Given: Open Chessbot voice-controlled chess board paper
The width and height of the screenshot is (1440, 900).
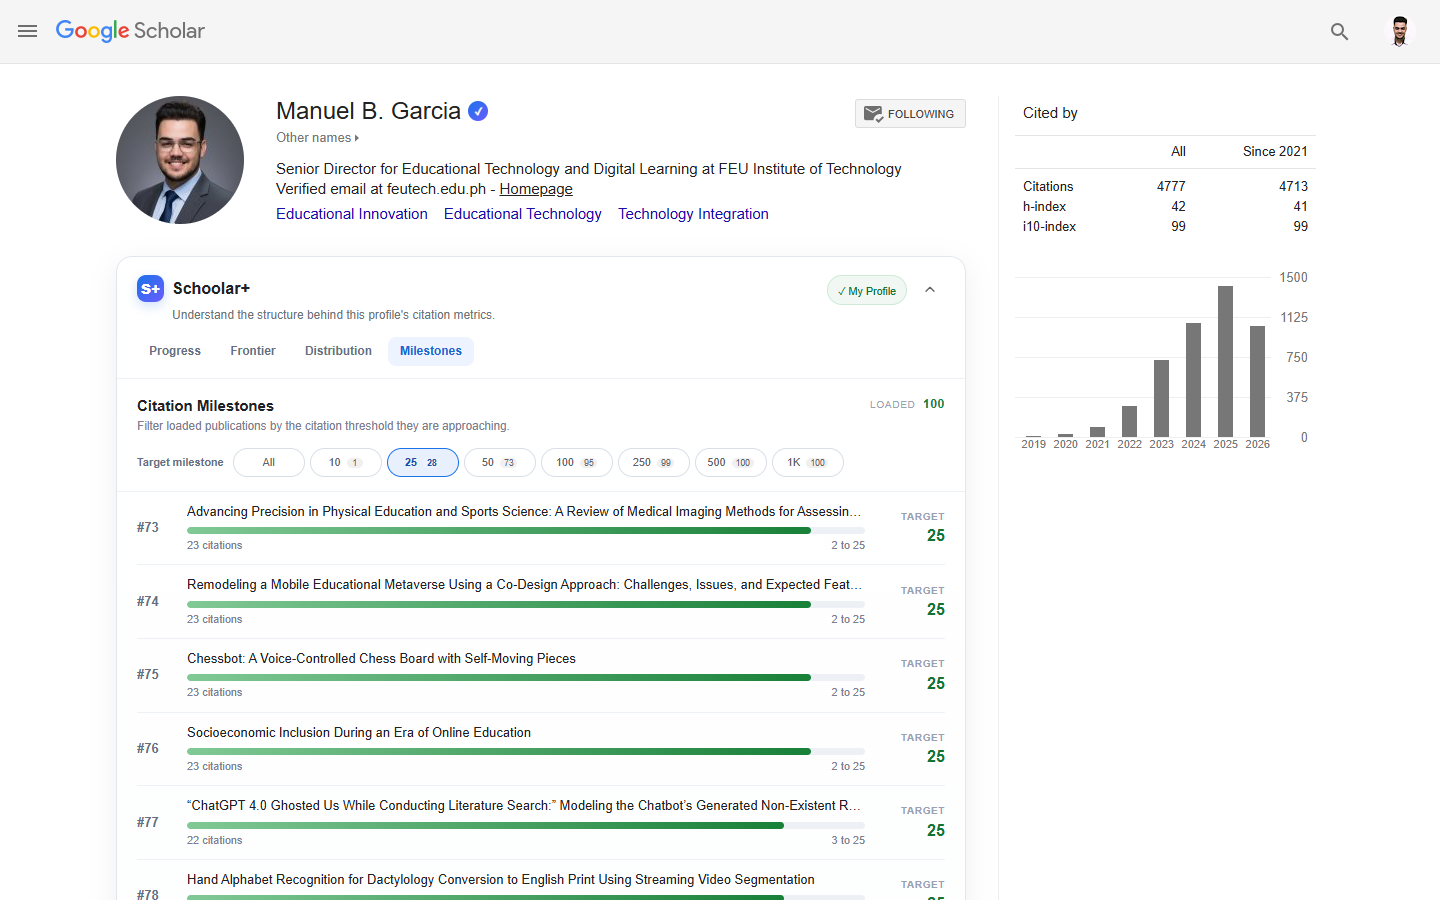Looking at the screenshot, I should pyautogui.click(x=381, y=659).
